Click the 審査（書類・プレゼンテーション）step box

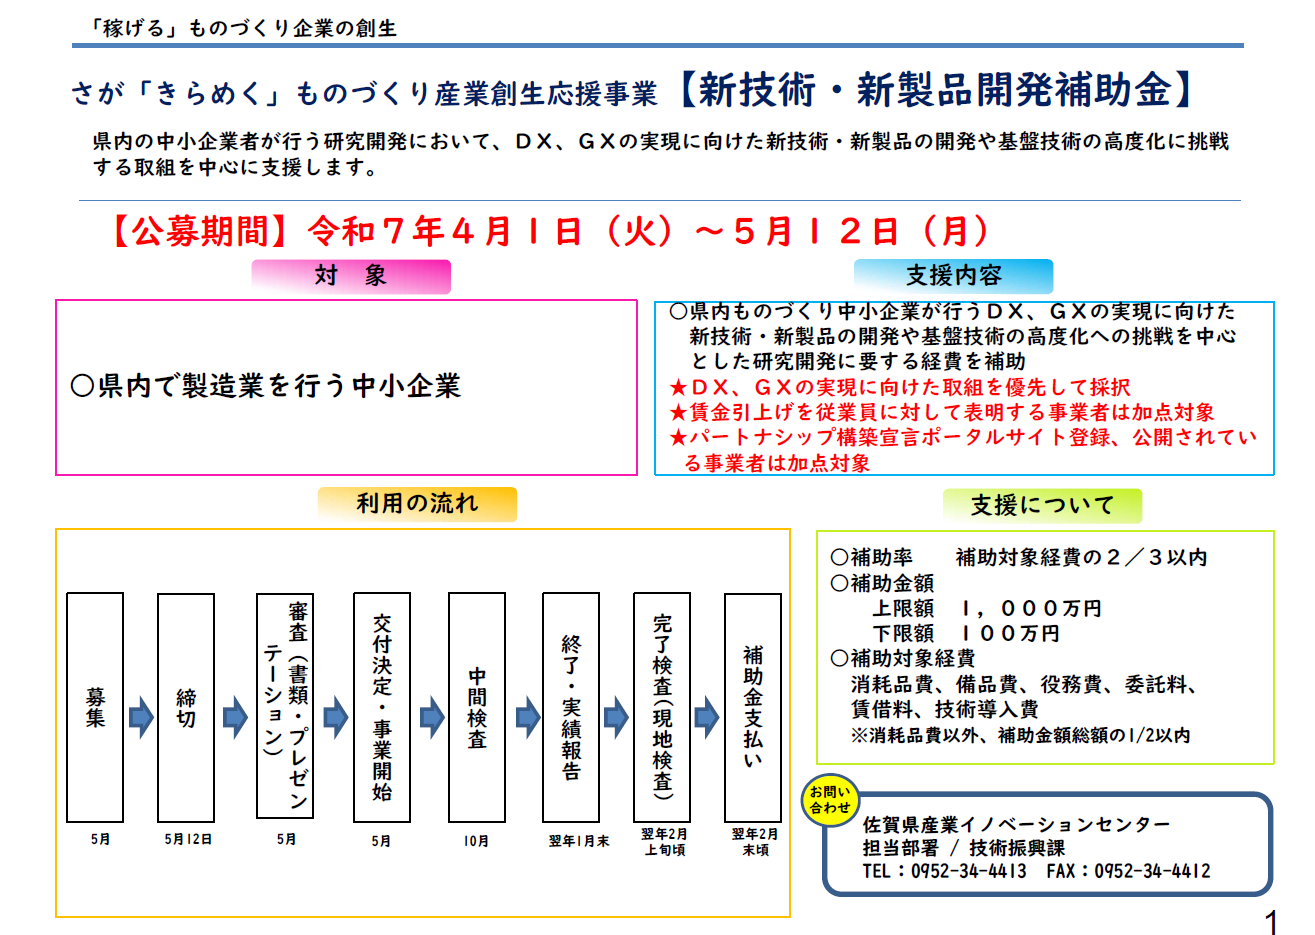click(285, 706)
